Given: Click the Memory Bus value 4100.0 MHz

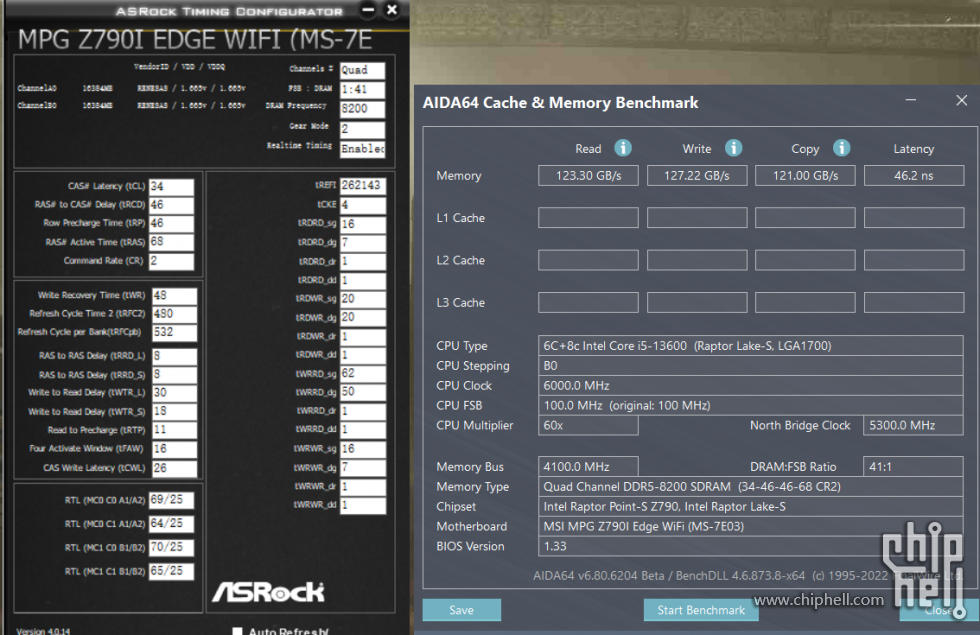Looking at the screenshot, I should pyautogui.click(x=588, y=466).
